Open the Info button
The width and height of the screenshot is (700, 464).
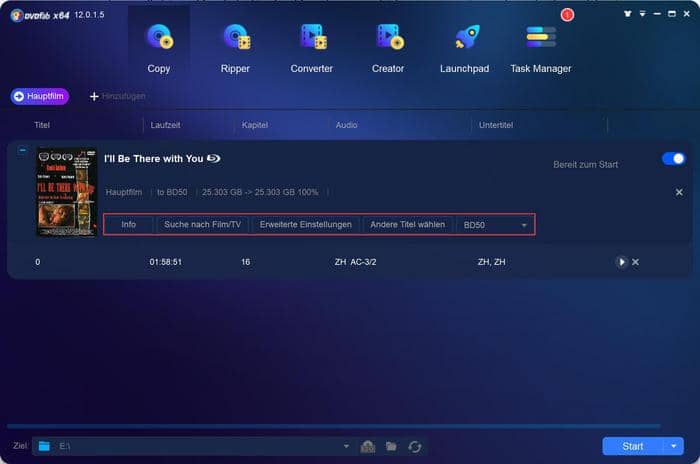point(129,225)
